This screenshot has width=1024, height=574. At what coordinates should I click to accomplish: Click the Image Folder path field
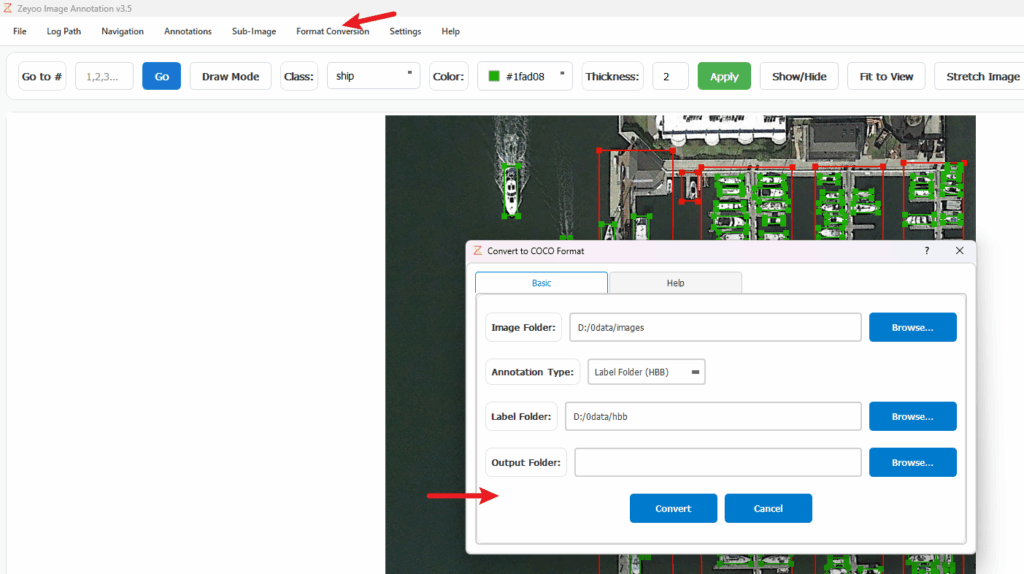(x=715, y=327)
